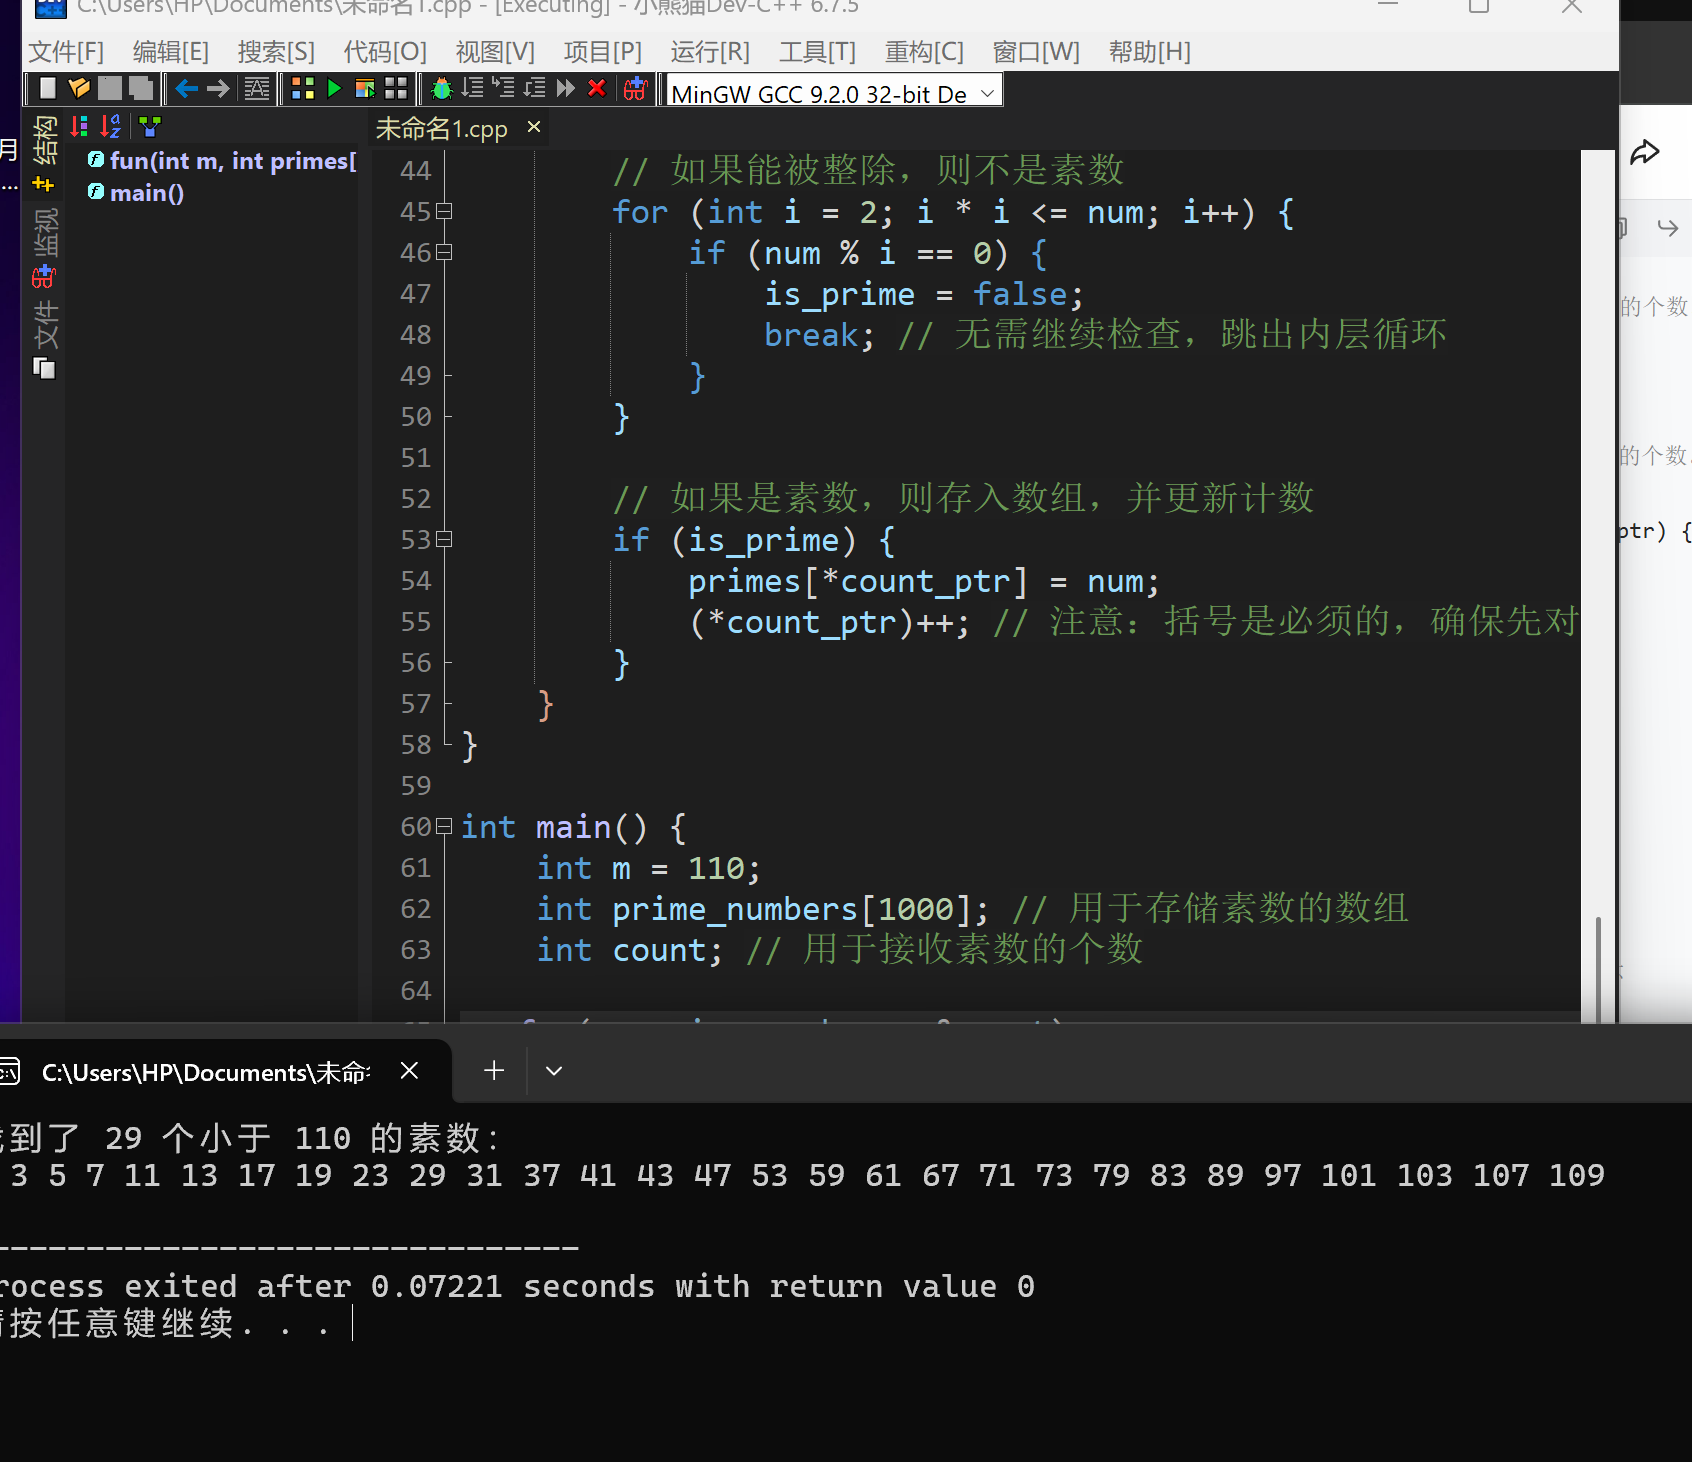
Task: Collapse the main function at line 60
Action: [x=445, y=826]
